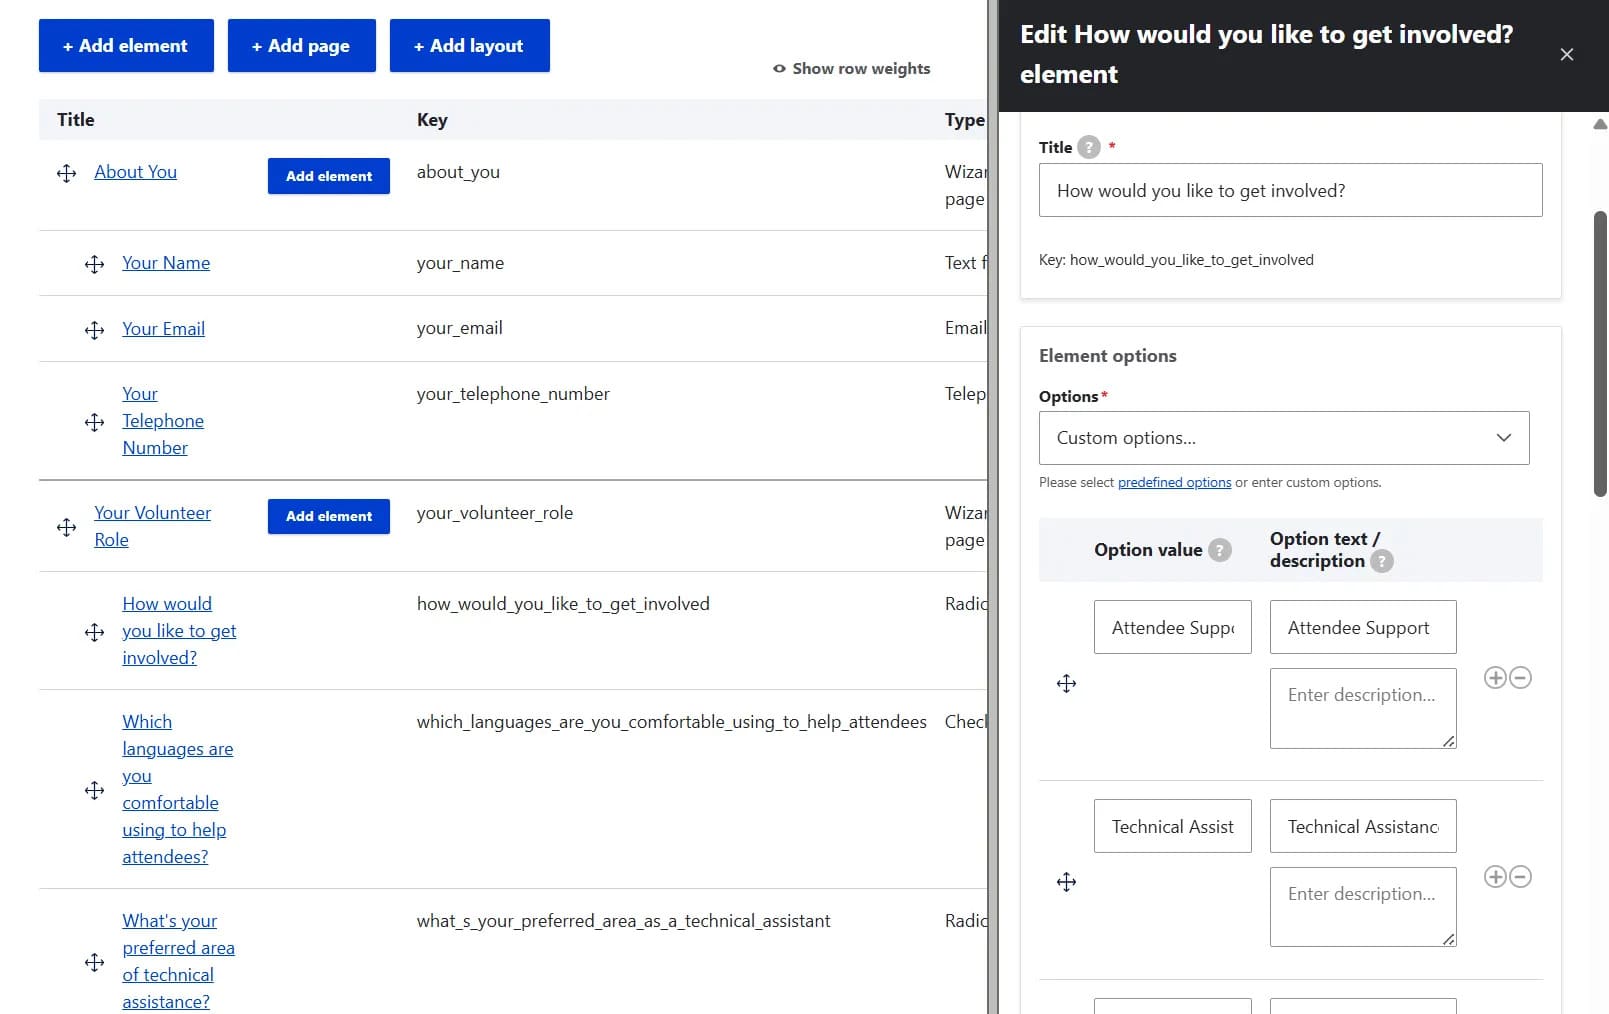The height and width of the screenshot is (1014, 1609).
Task: Click Attendee Support option value field
Action: coord(1172,627)
